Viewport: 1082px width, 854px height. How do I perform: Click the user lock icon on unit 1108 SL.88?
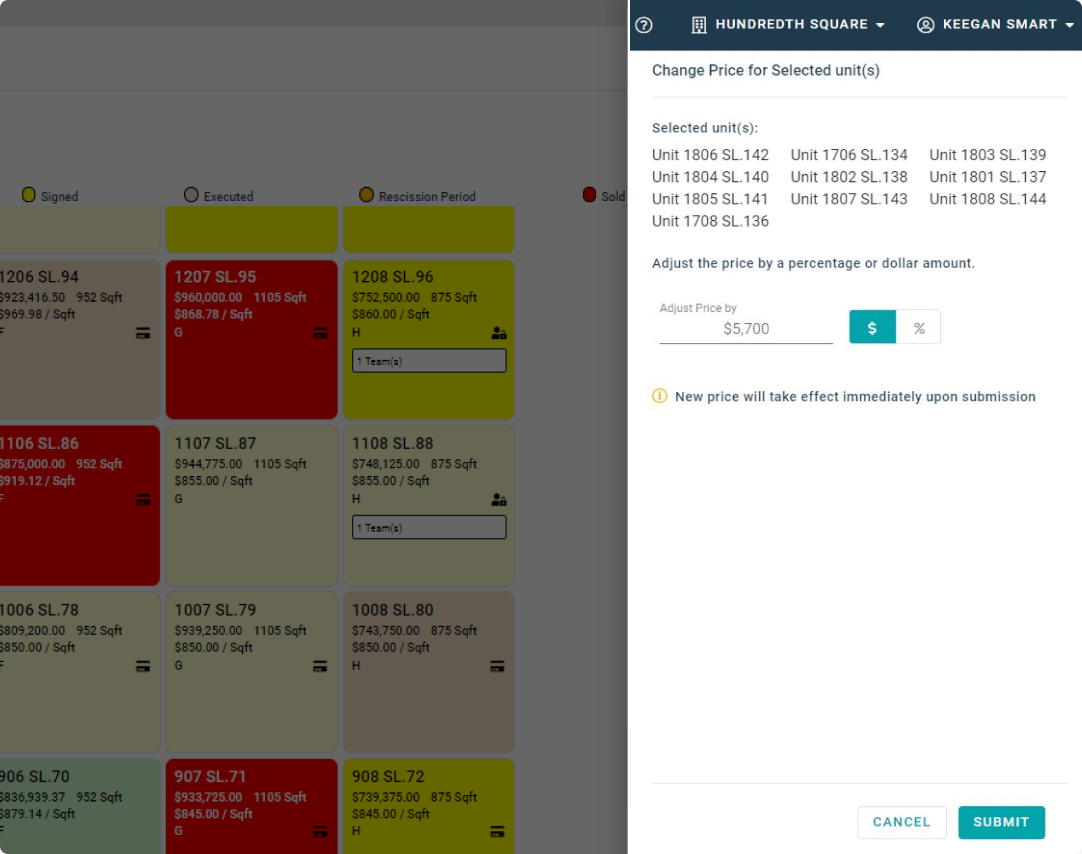point(498,500)
